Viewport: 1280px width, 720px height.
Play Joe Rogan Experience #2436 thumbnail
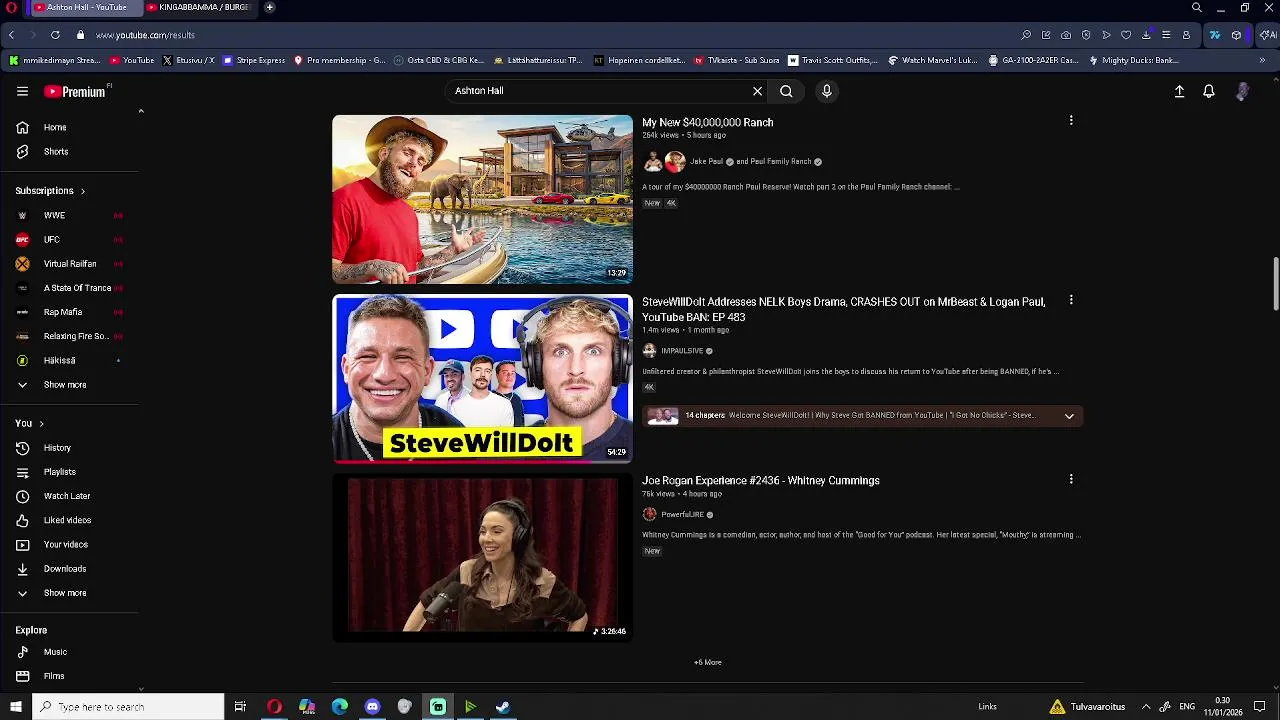[482, 558]
